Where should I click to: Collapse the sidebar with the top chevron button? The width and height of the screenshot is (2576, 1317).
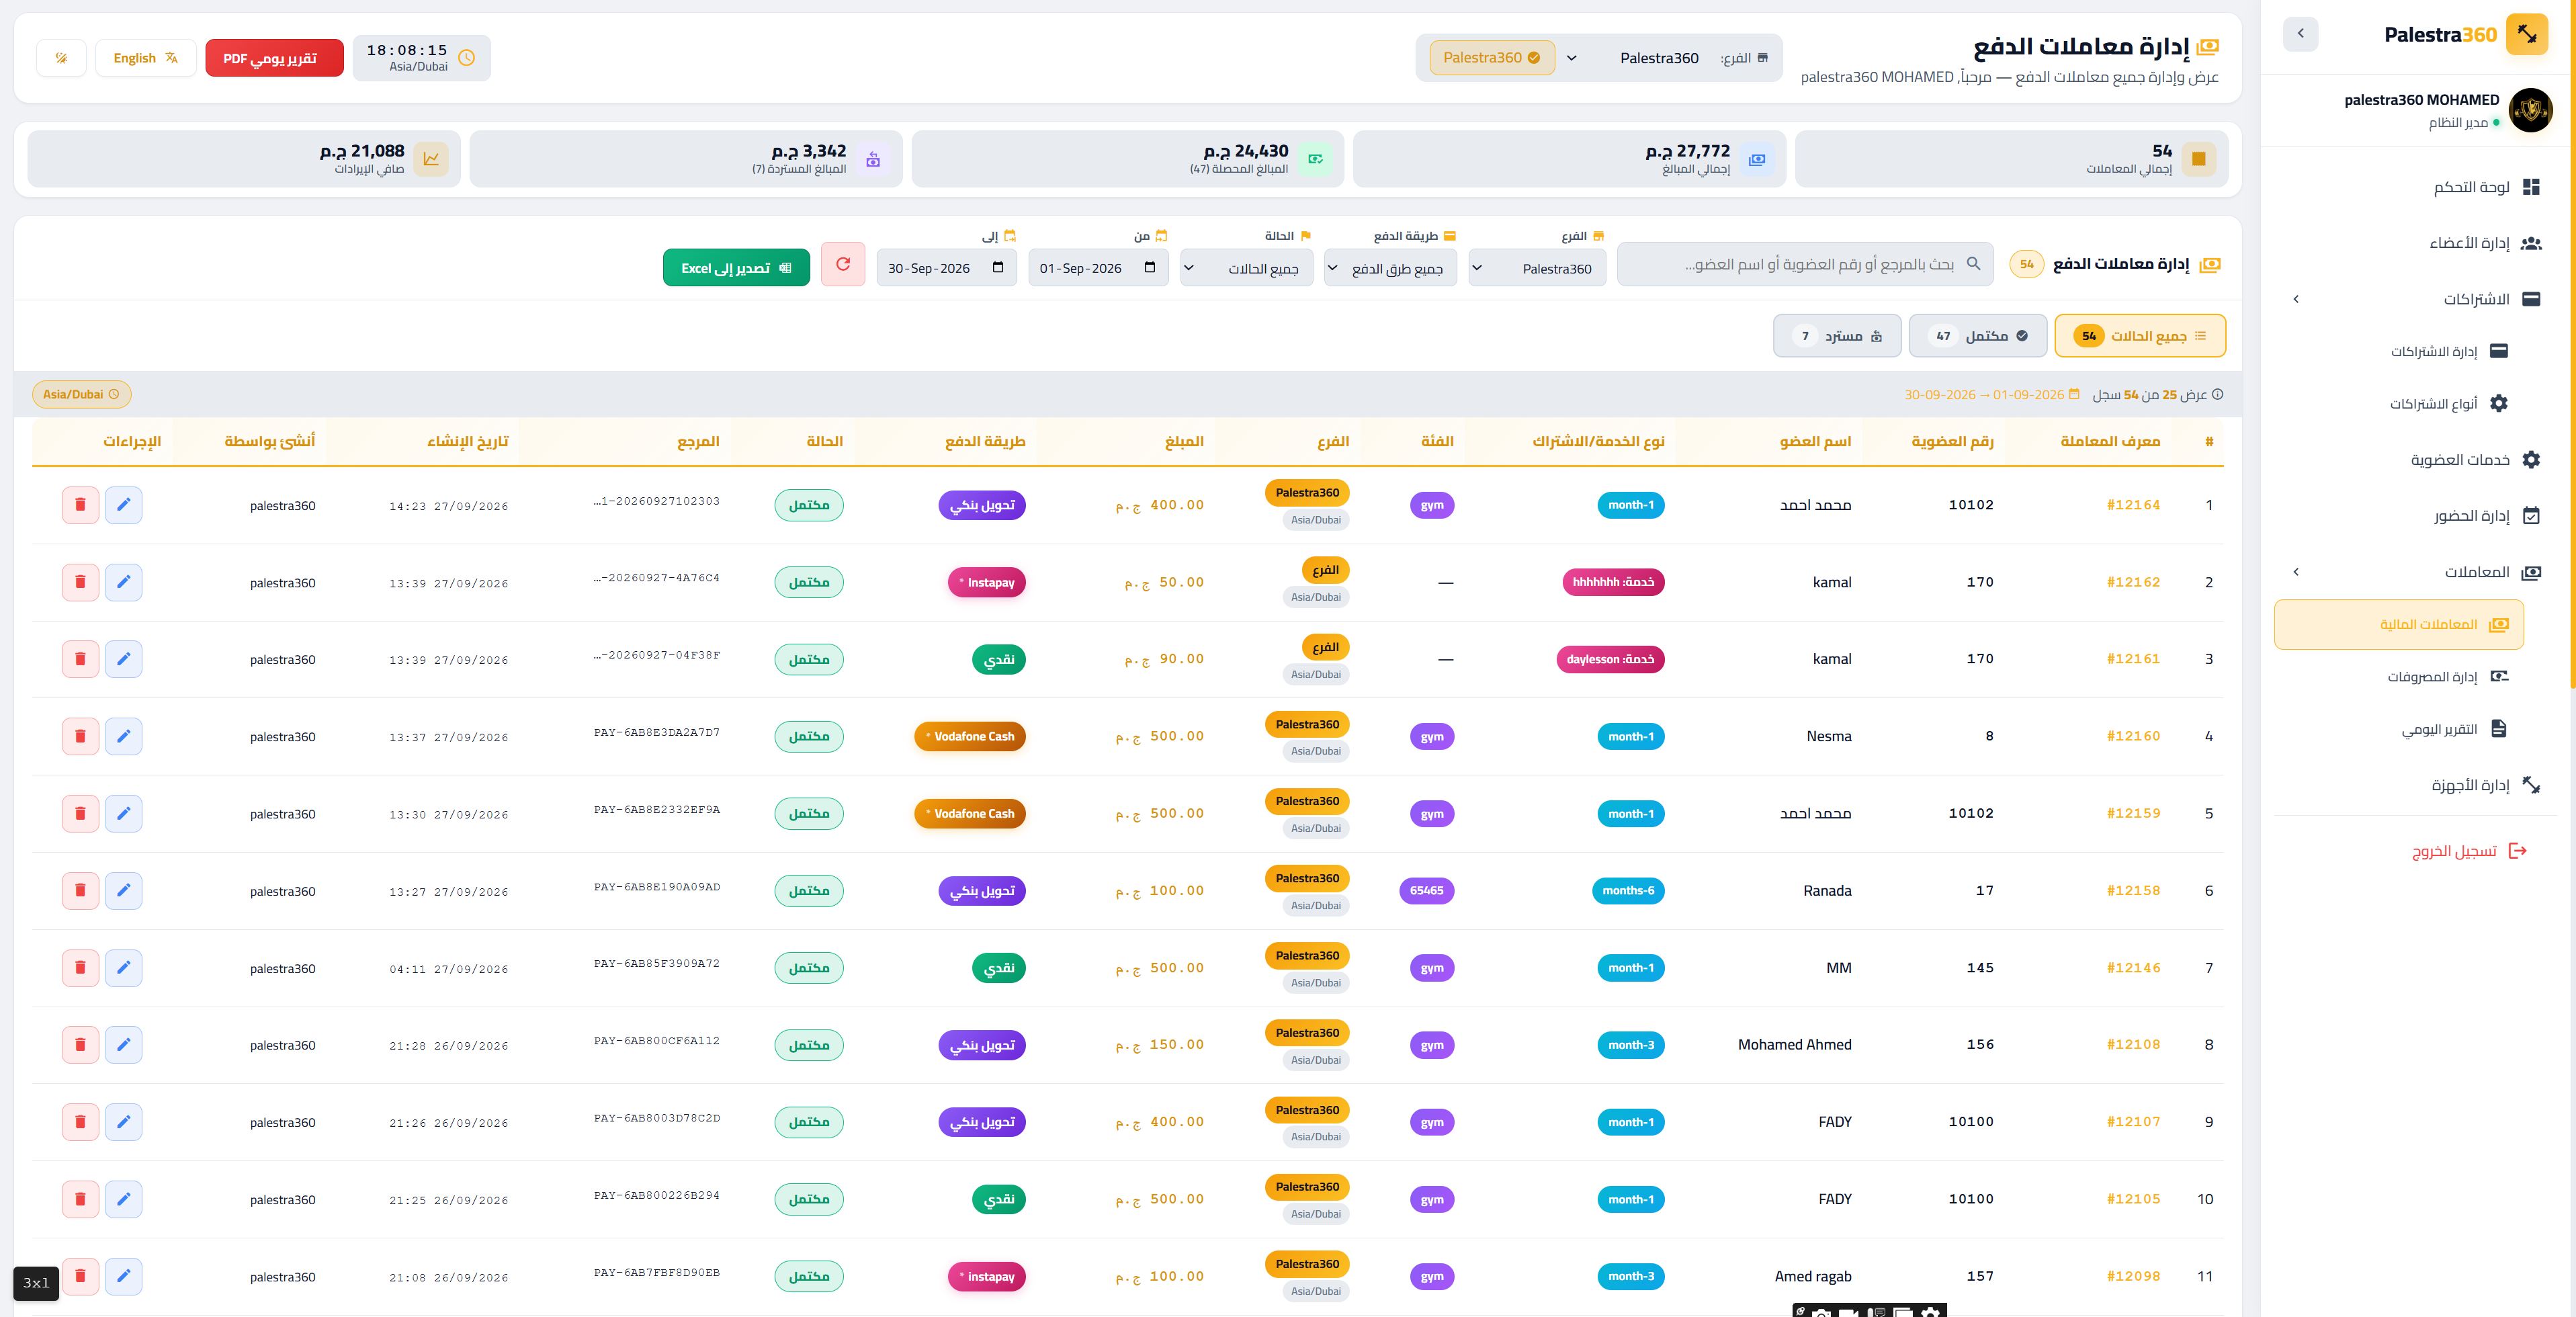pyautogui.click(x=2300, y=34)
